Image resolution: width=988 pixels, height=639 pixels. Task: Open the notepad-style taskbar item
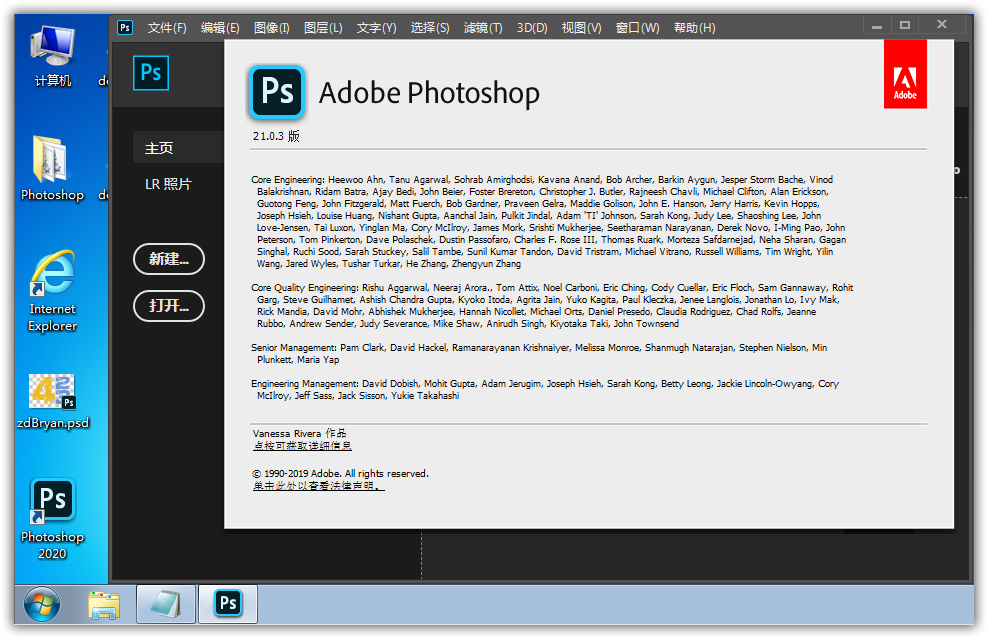[166, 604]
